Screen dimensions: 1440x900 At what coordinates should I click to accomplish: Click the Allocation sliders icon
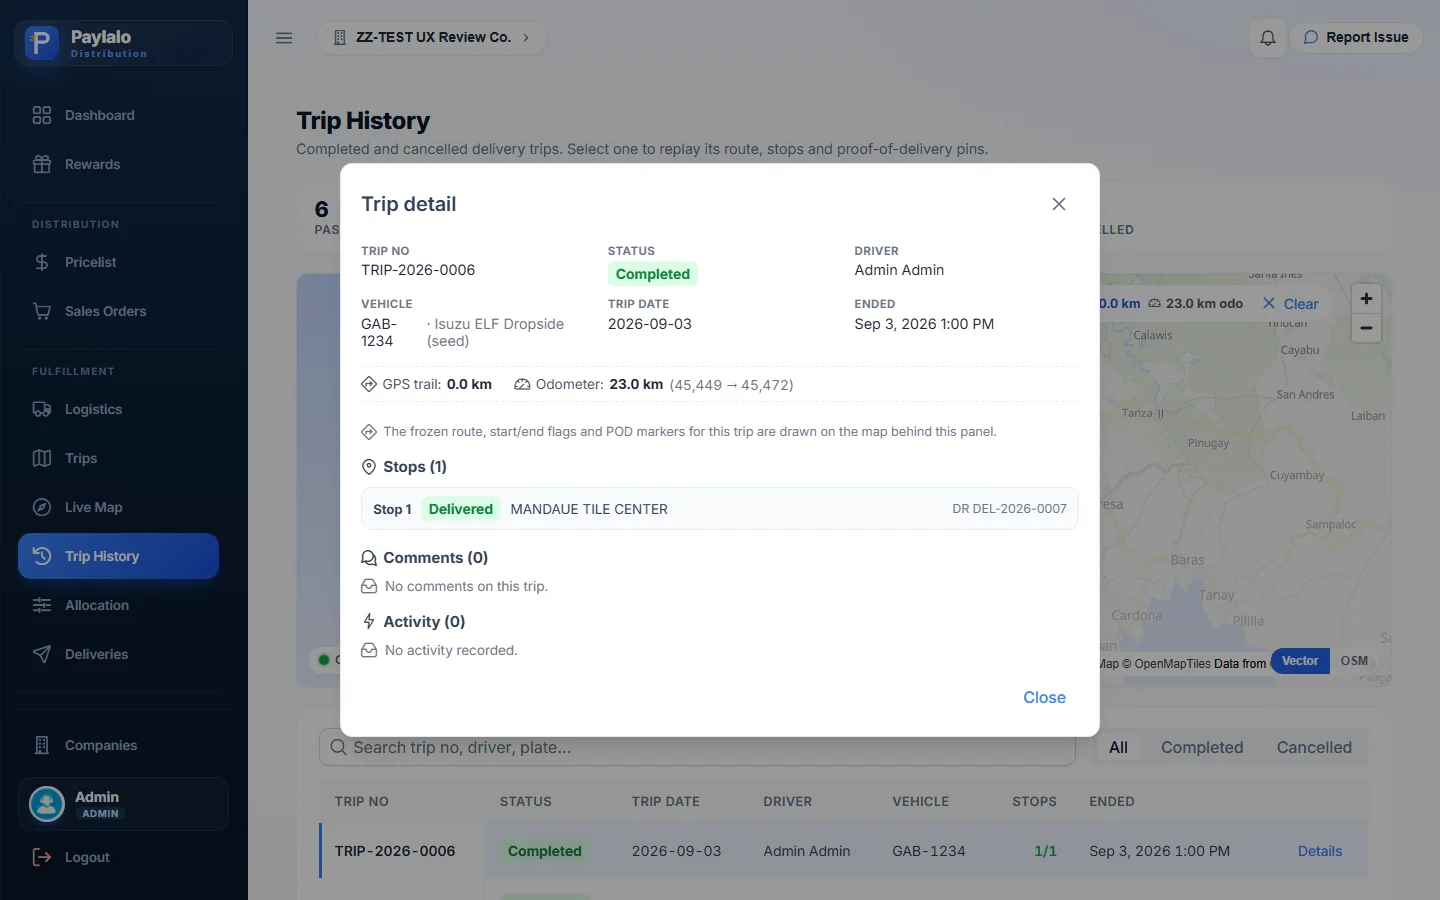(42, 605)
